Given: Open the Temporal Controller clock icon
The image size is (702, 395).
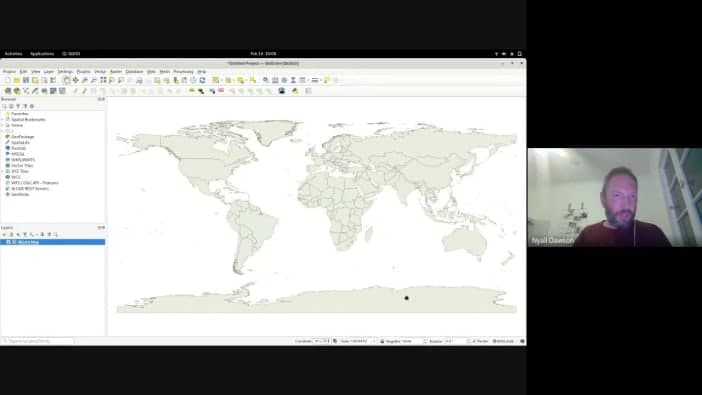Looking at the screenshot, I should click(193, 80).
